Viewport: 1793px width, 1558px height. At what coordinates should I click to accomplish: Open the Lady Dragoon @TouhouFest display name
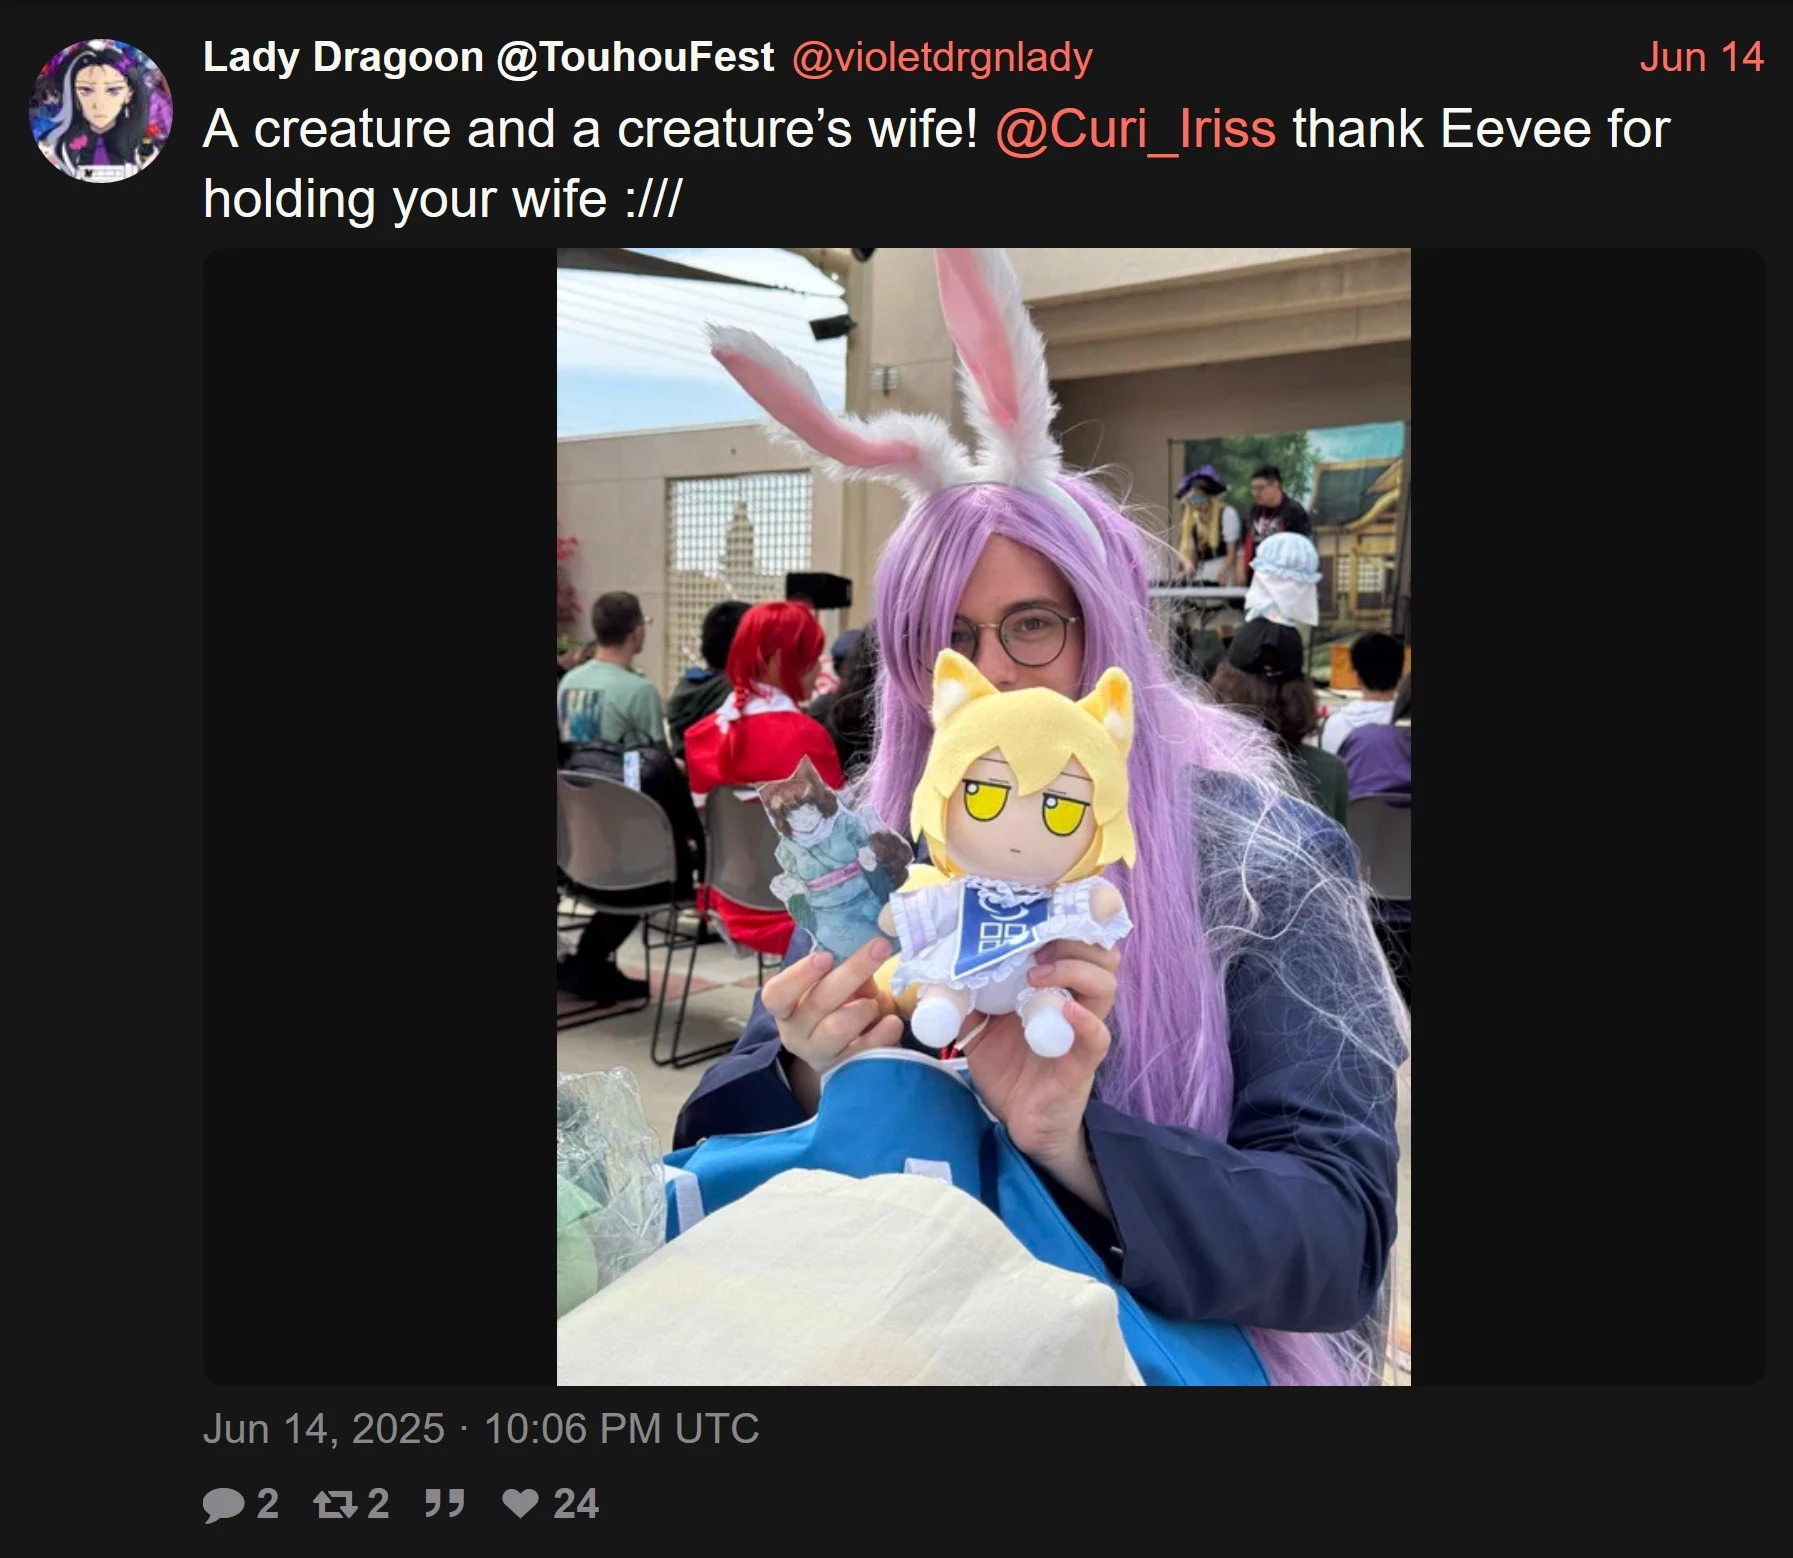(488, 57)
